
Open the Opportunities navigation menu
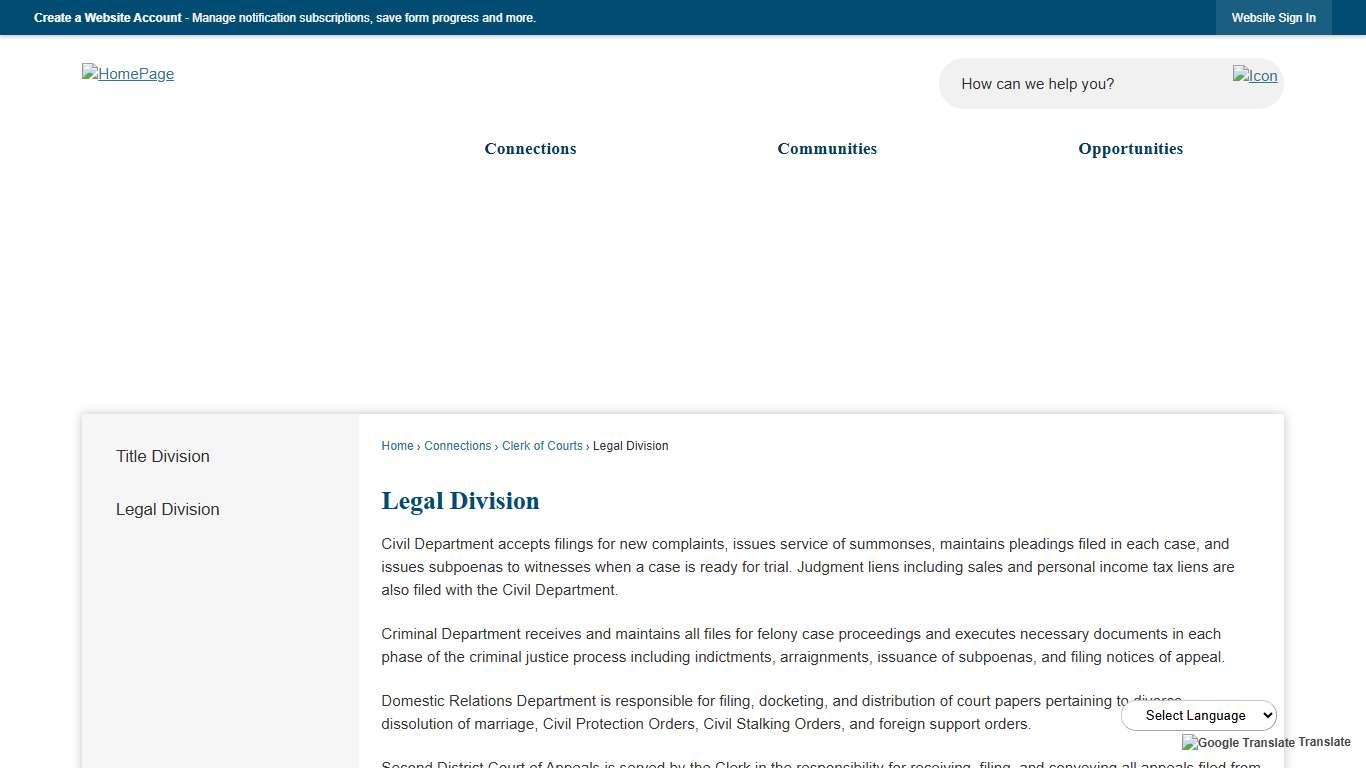(1130, 148)
